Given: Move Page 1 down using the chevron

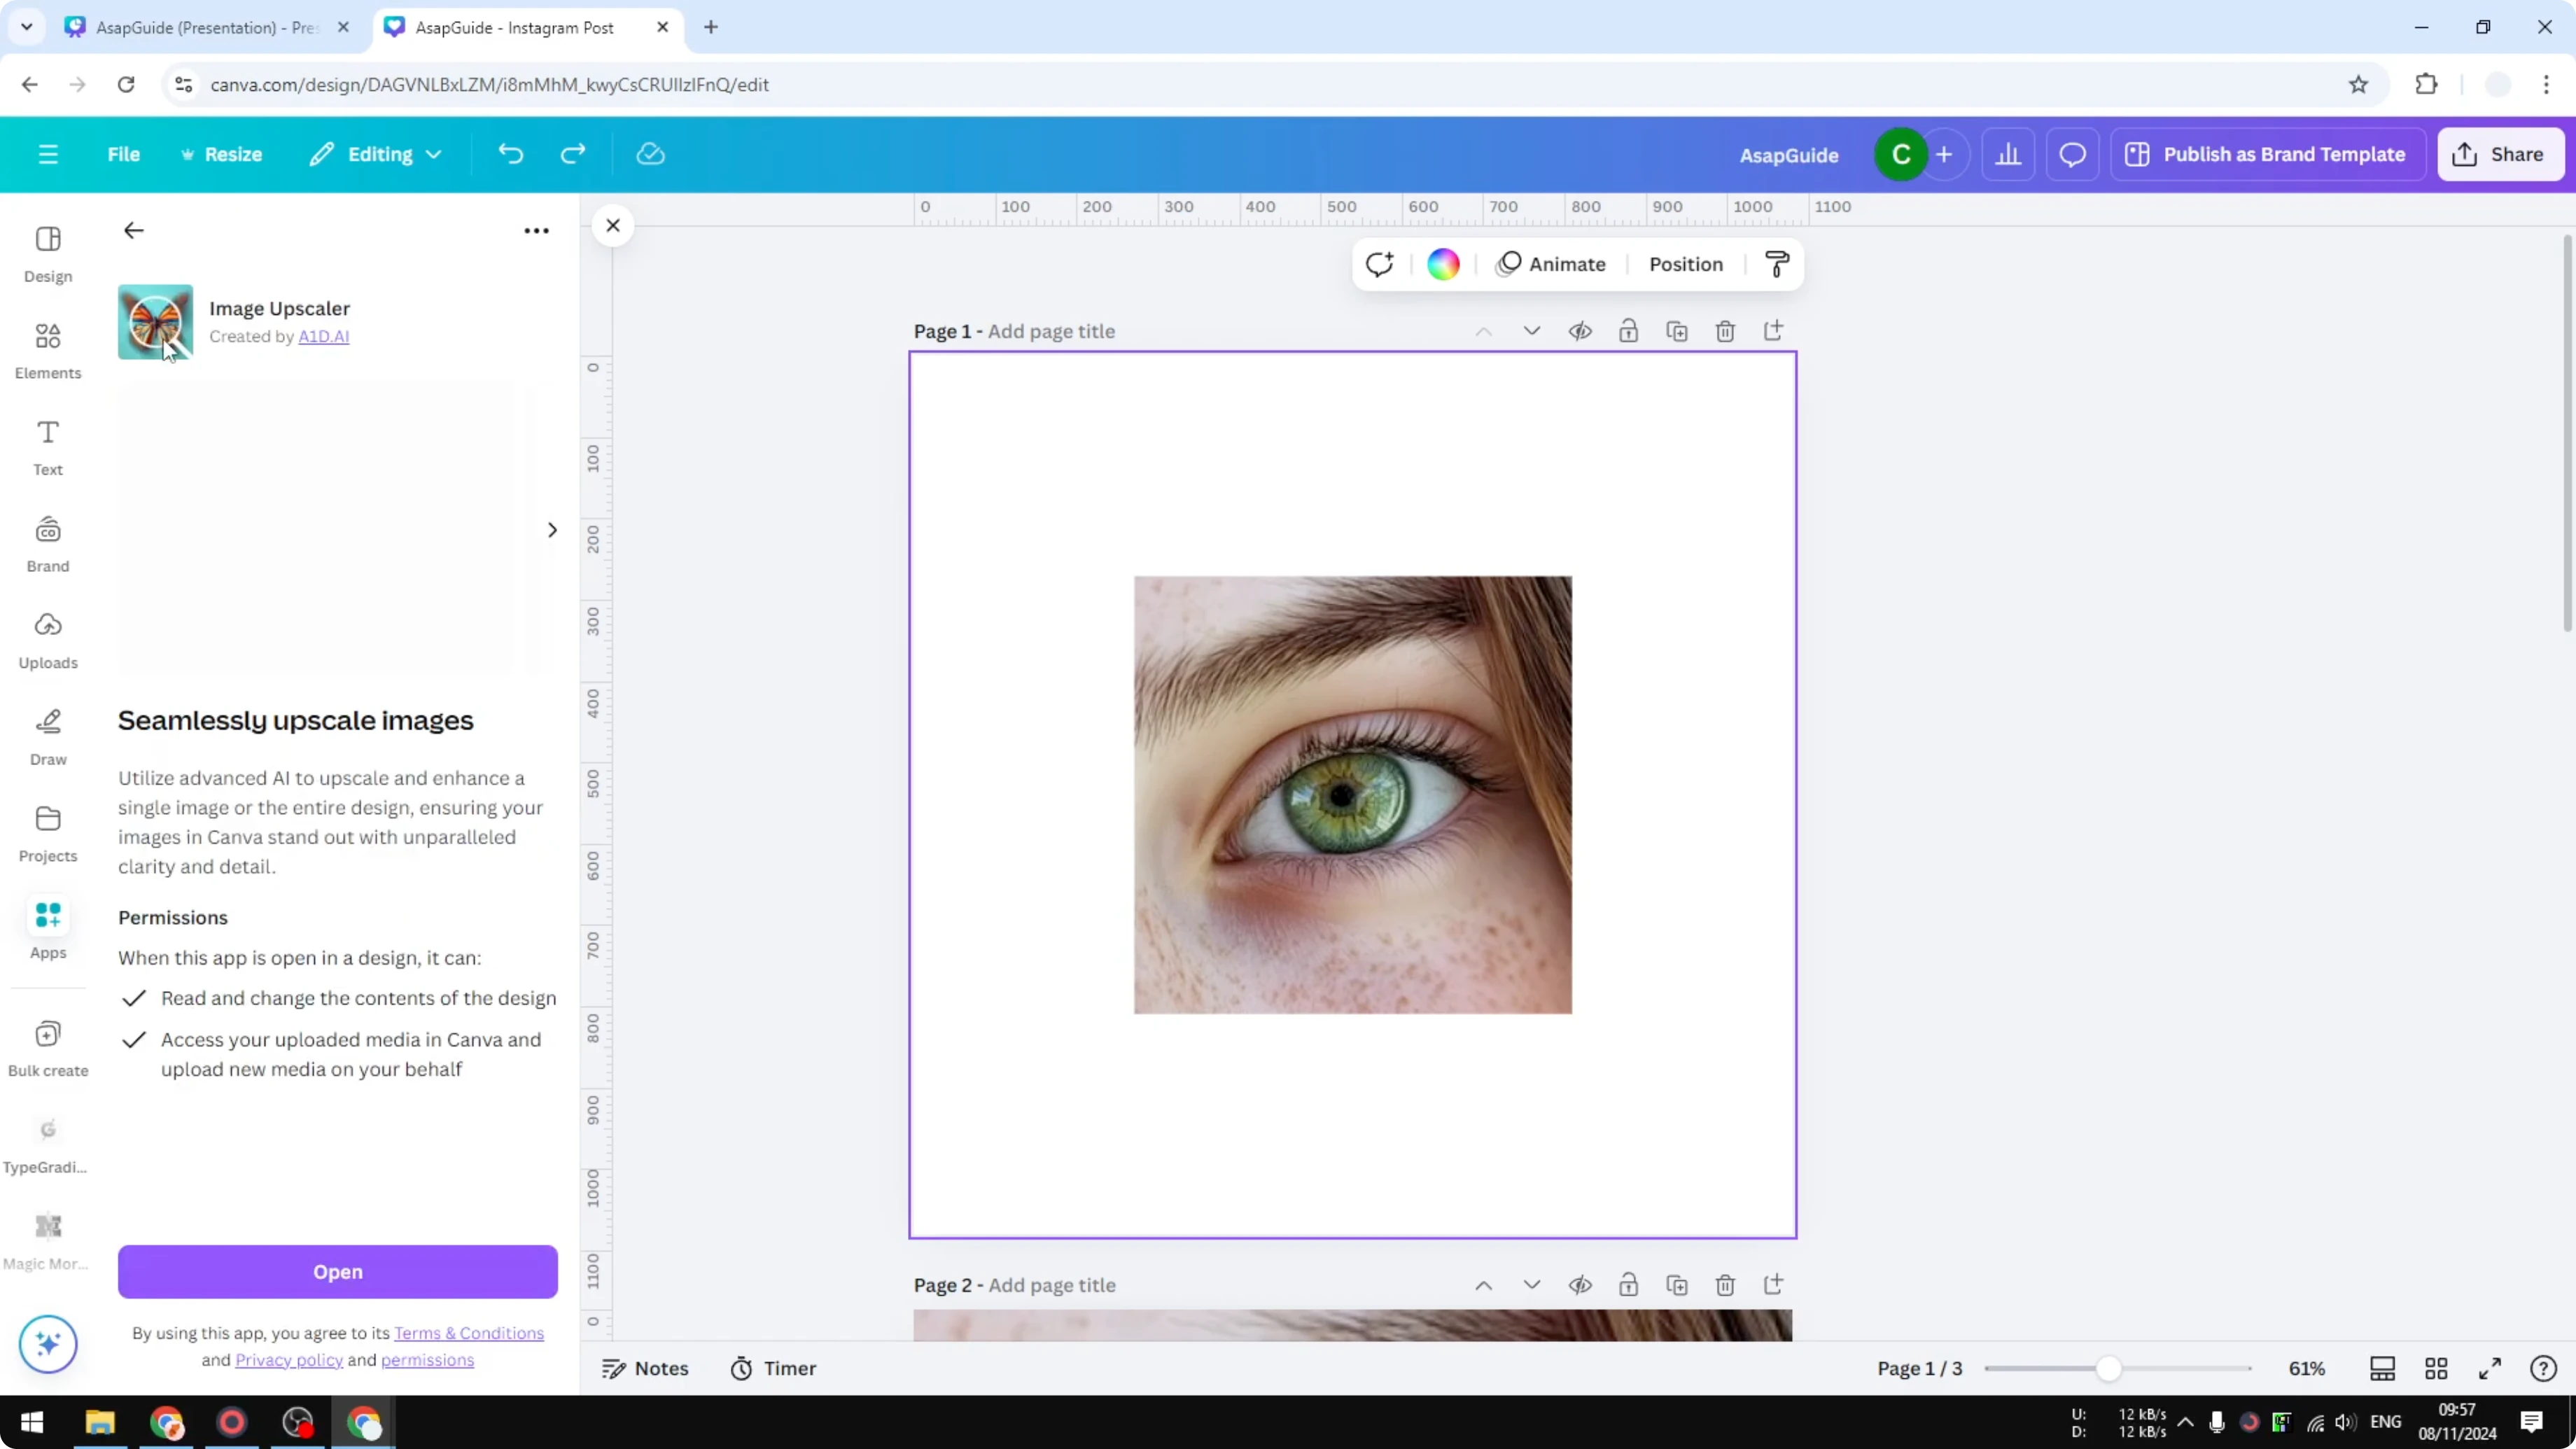Looking at the screenshot, I should [1531, 331].
